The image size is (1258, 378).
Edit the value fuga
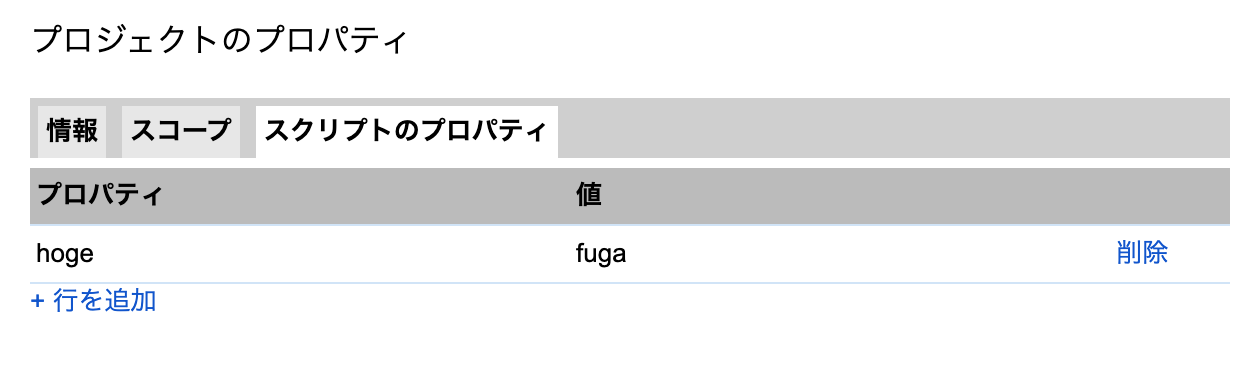(x=601, y=254)
